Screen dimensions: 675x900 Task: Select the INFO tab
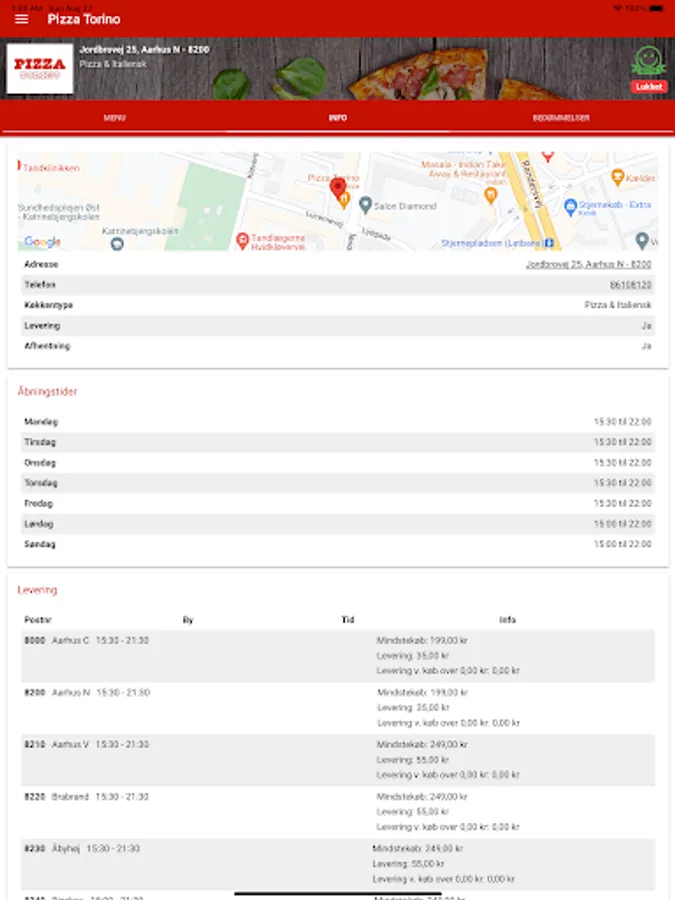pyautogui.click(x=338, y=118)
